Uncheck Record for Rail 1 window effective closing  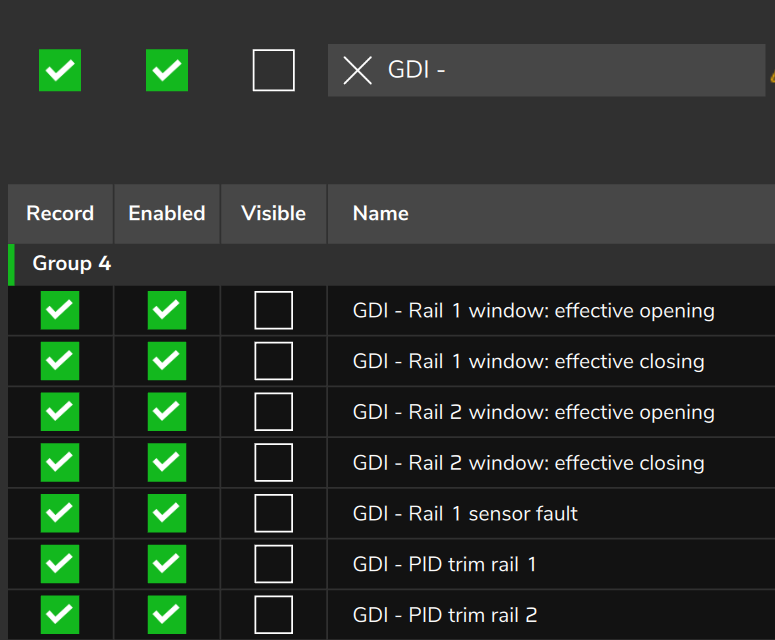60,361
